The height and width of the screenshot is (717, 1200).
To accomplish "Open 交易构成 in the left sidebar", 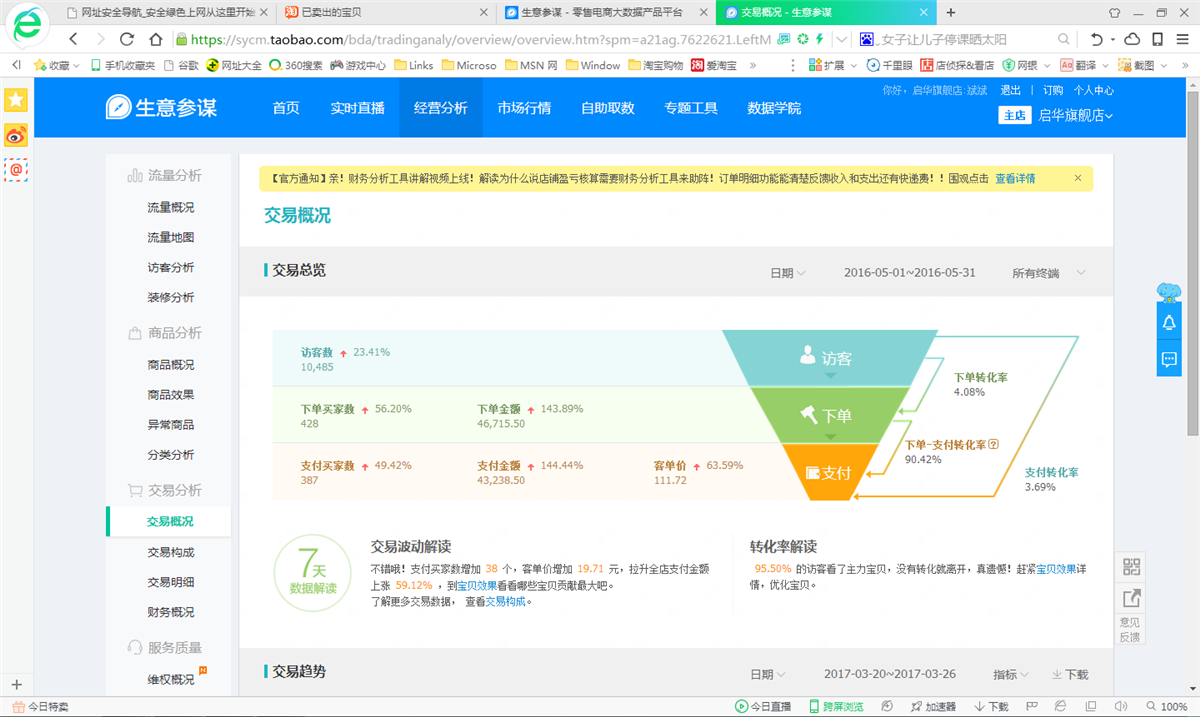I will [170, 552].
